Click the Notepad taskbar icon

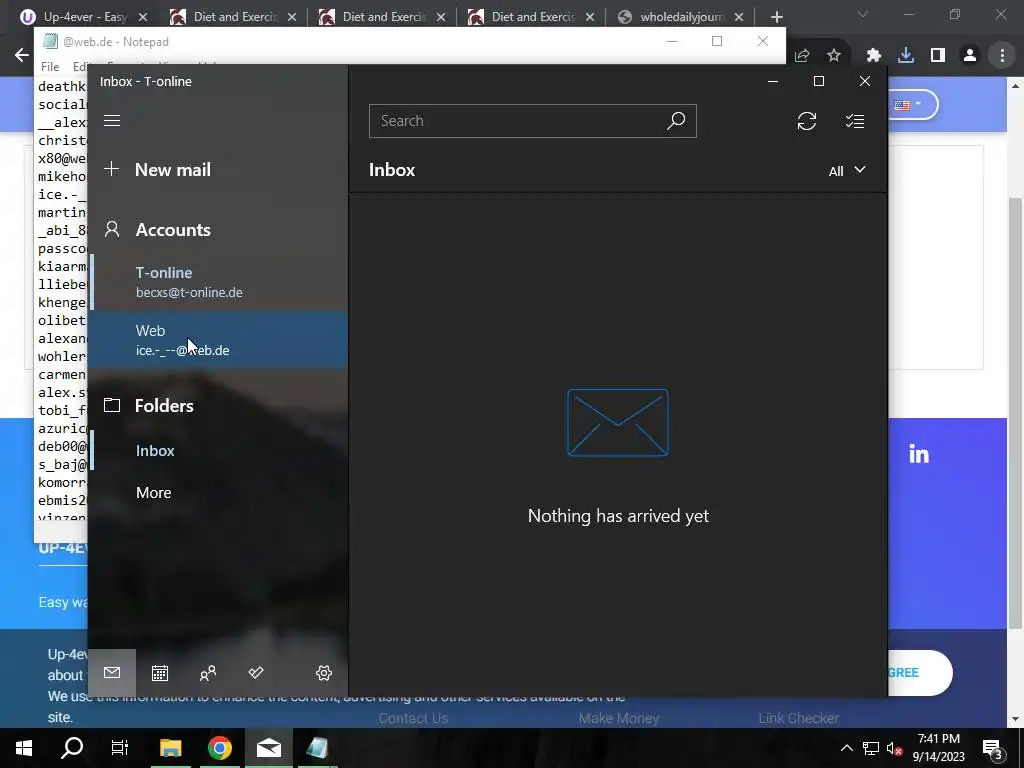[x=317, y=748]
